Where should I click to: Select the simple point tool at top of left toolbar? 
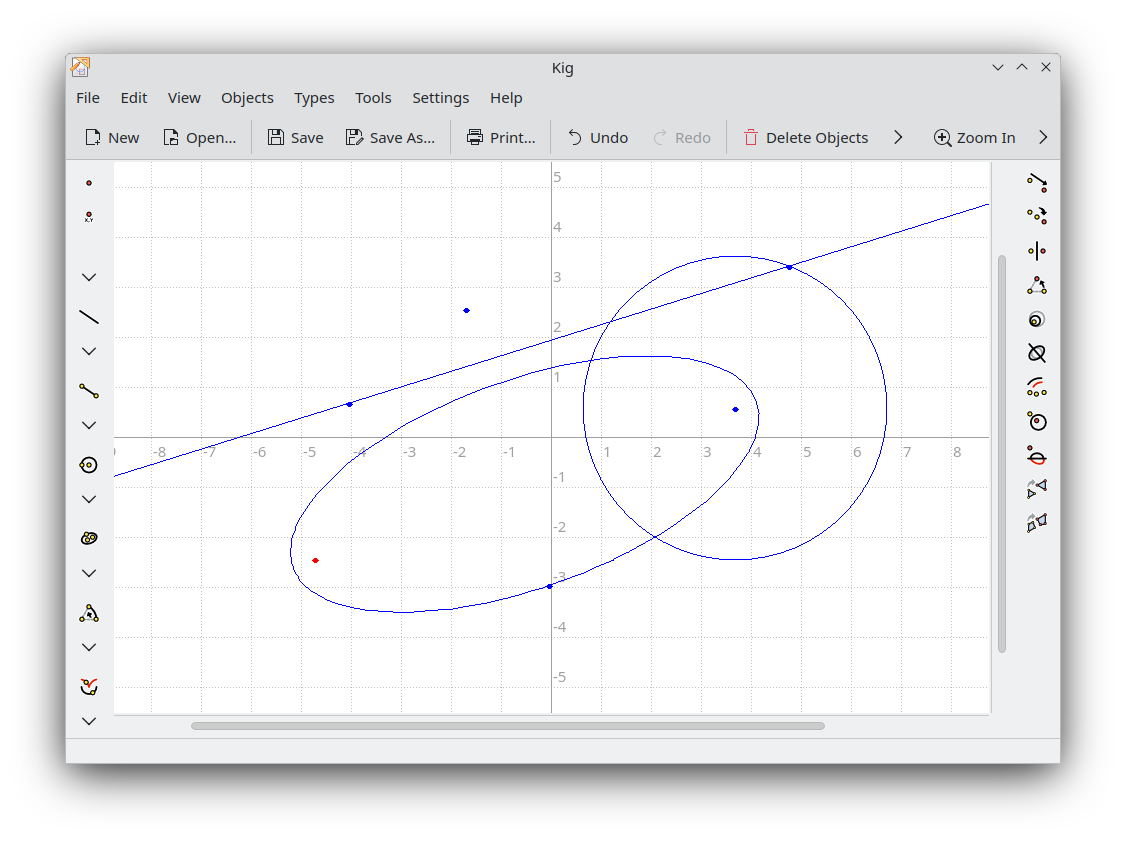pos(89,183)
